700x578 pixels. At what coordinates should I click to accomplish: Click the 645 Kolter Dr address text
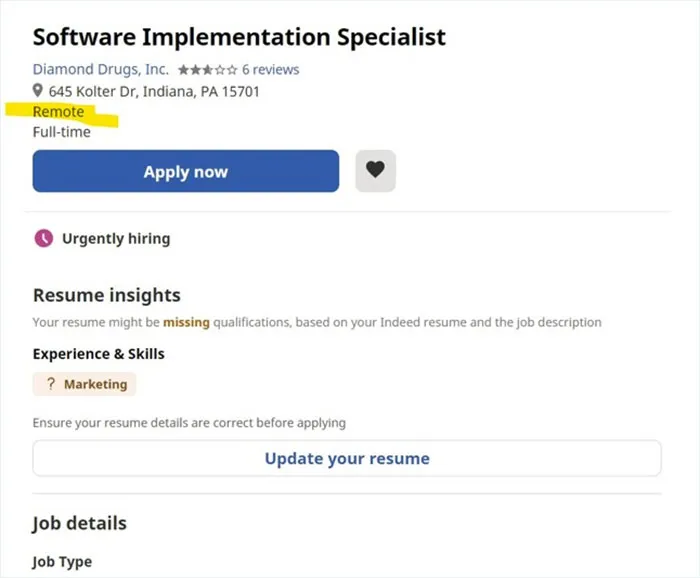(x=154, y=91)
